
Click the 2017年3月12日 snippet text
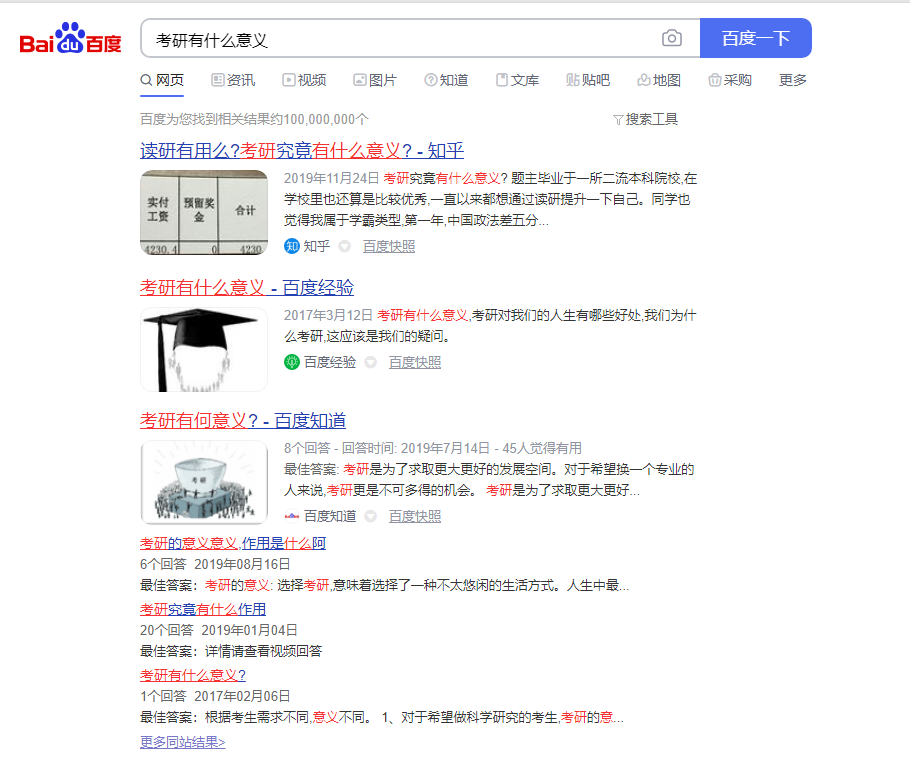tap(328, 316)
